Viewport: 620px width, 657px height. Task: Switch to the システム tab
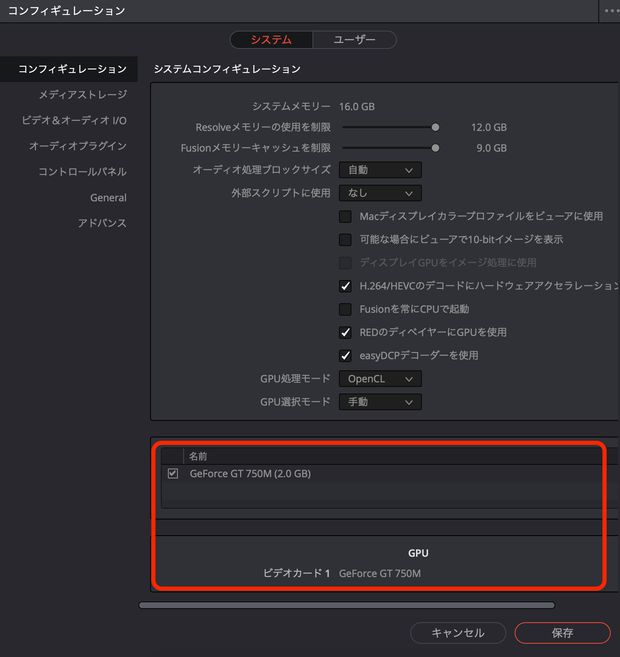click(271, 40)
